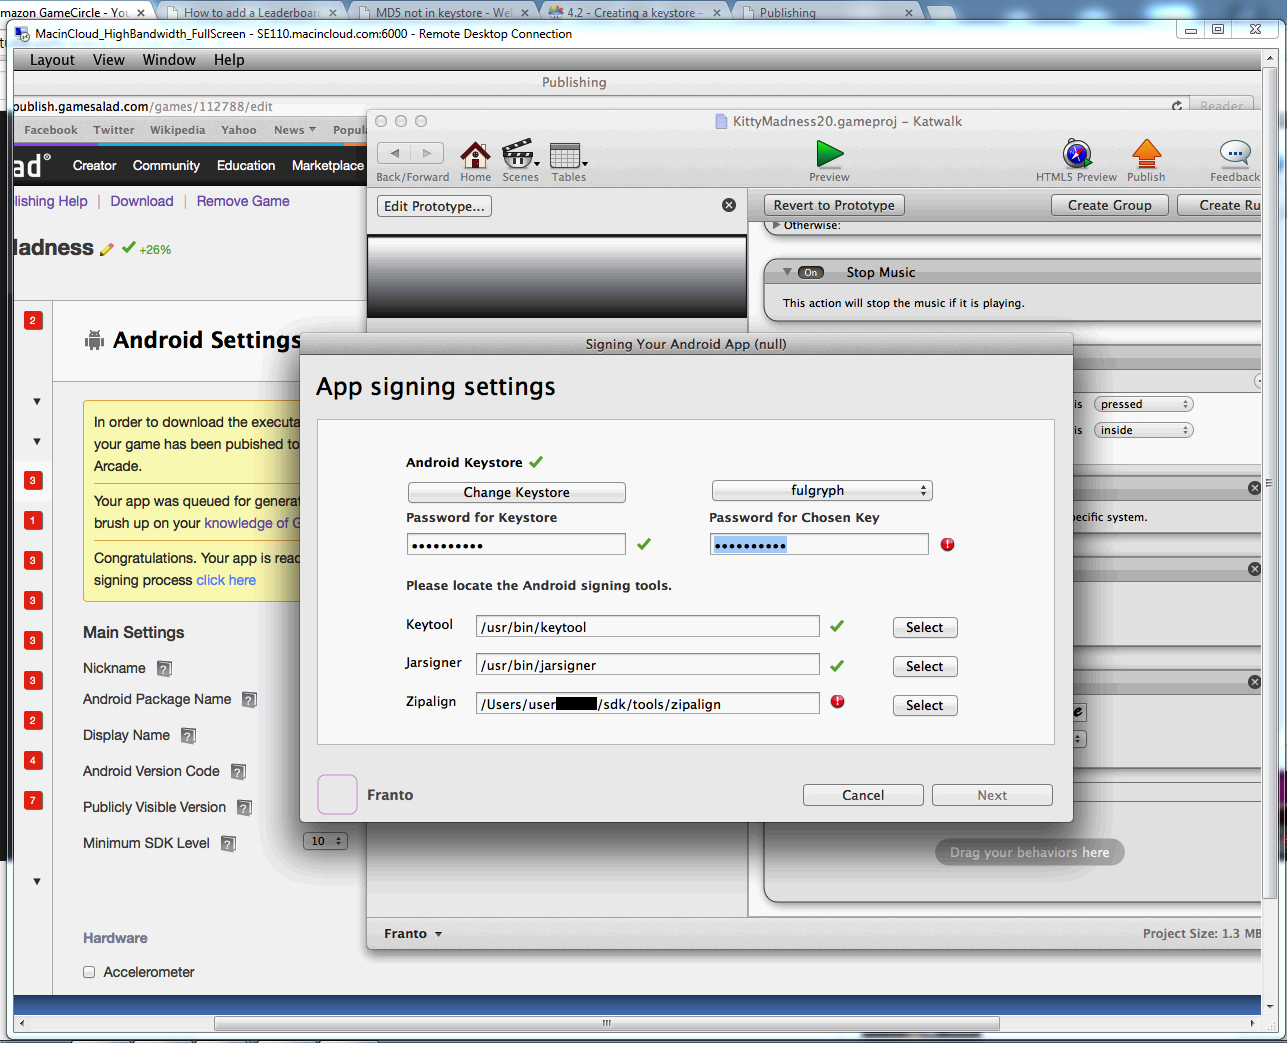
Task: Click the Download link on publishing page
Action: pyautogui.click(x=142, y=201)
